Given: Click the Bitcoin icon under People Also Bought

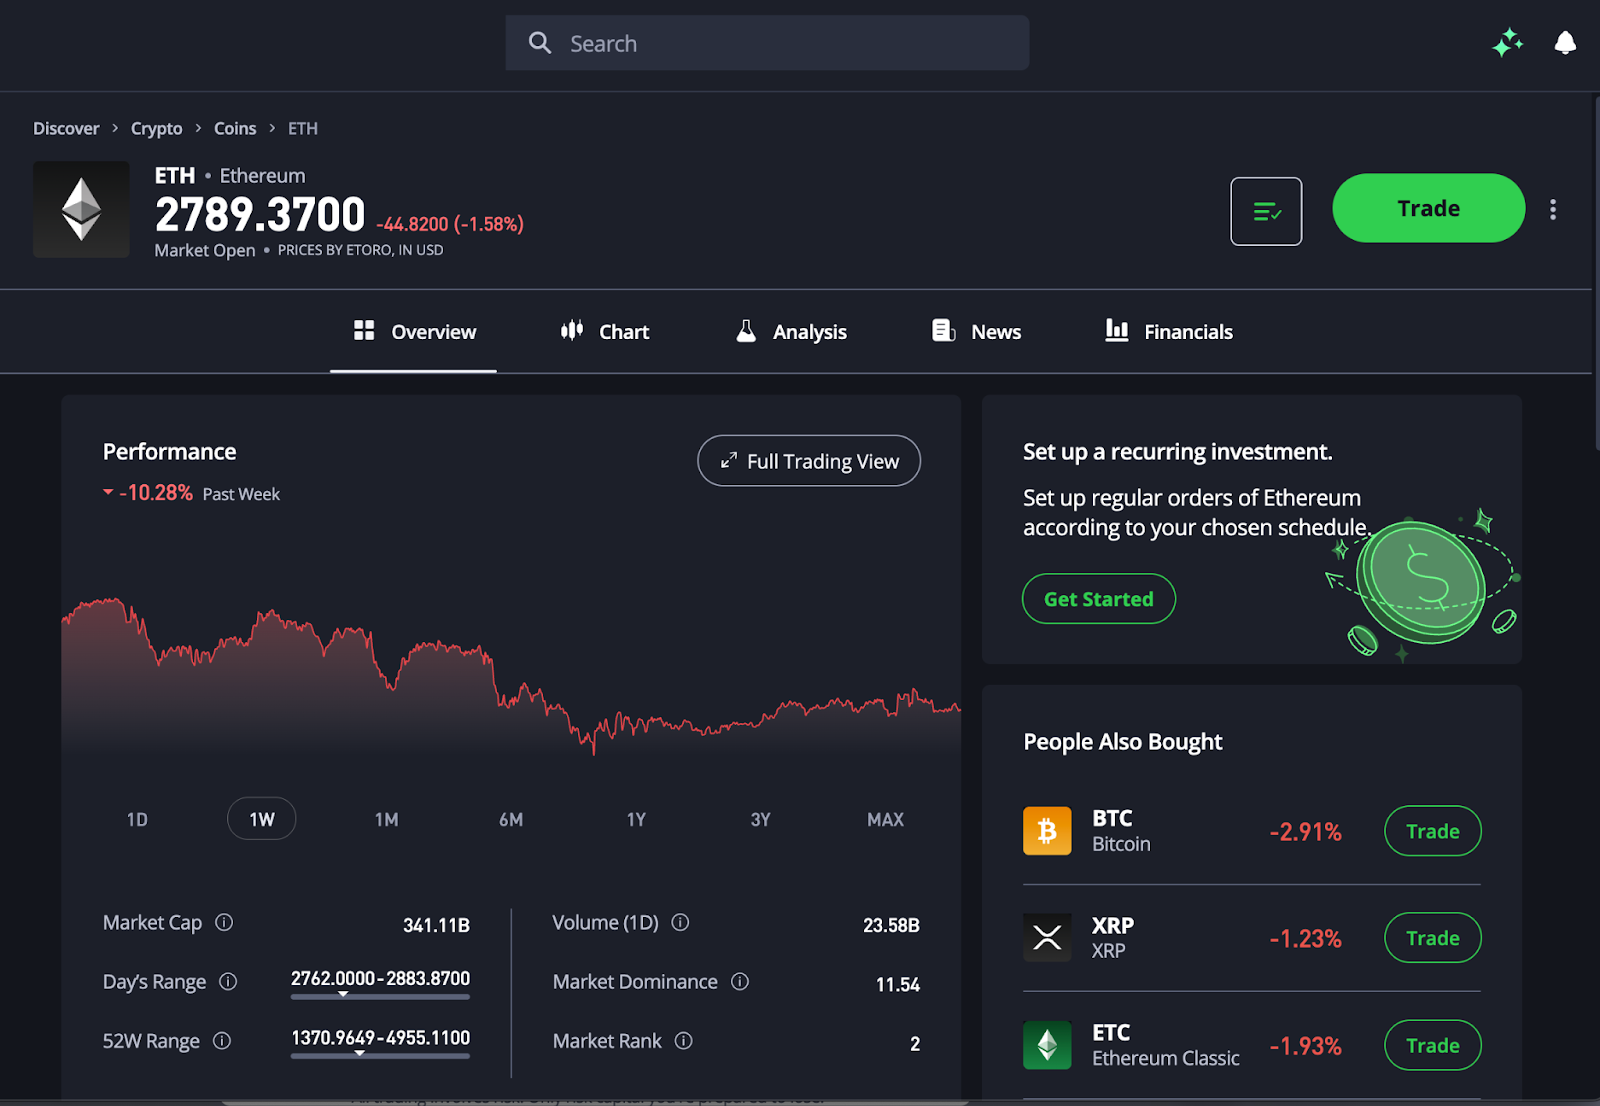Looking at the screenshot, I should pos(1046,831).
